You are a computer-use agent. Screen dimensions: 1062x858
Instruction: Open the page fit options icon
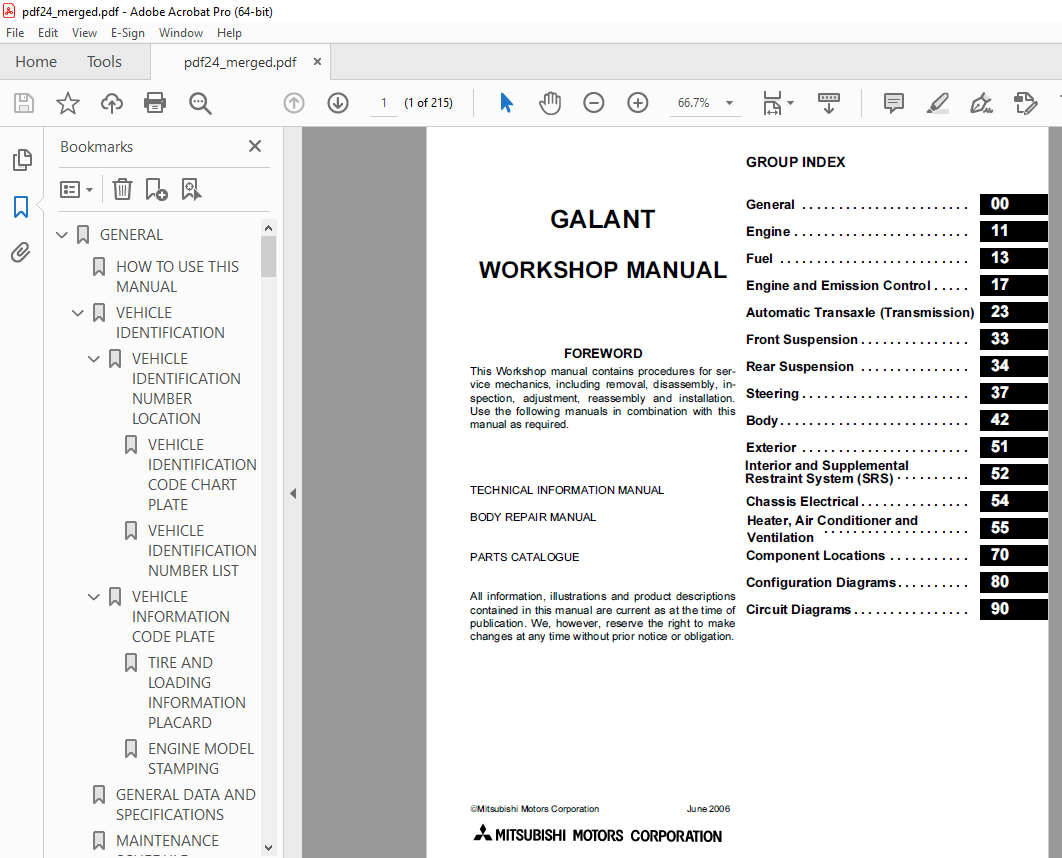pos(778,103)
